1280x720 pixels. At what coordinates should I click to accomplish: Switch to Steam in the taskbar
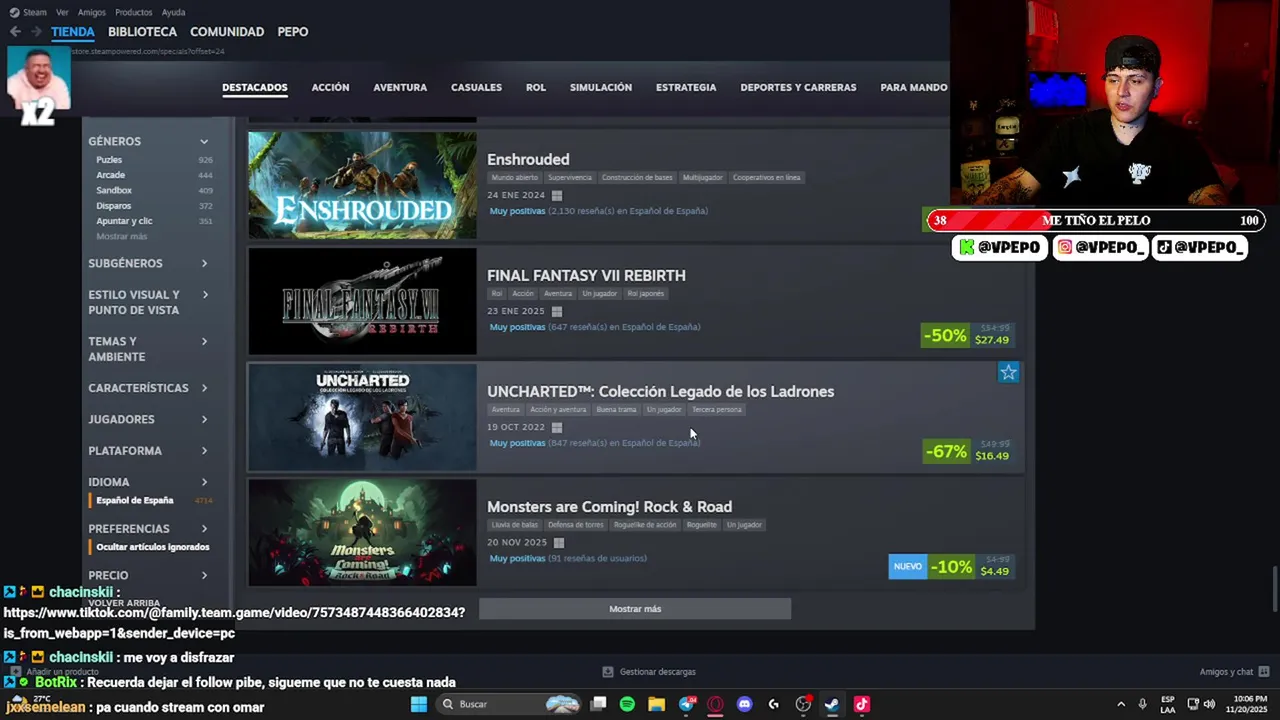(832, 704)
